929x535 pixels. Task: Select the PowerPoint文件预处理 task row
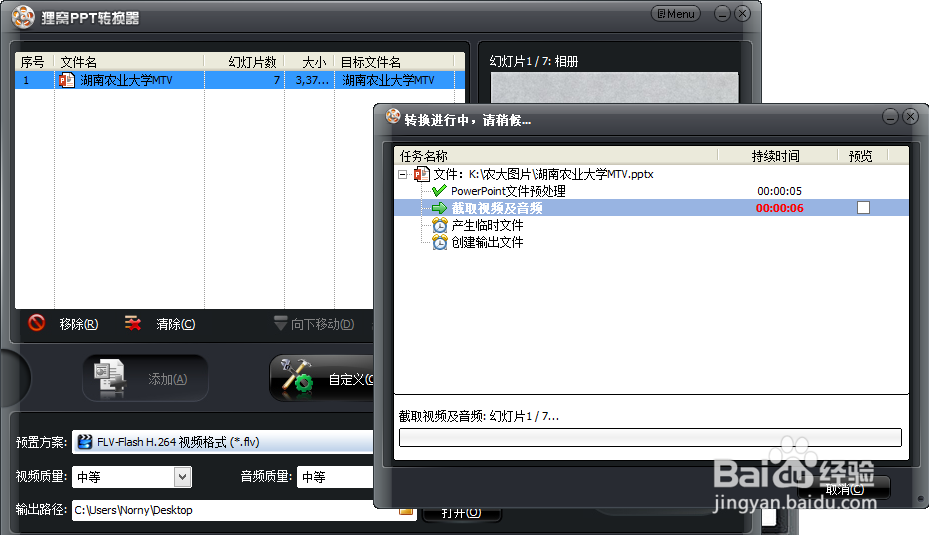point(651,191)
